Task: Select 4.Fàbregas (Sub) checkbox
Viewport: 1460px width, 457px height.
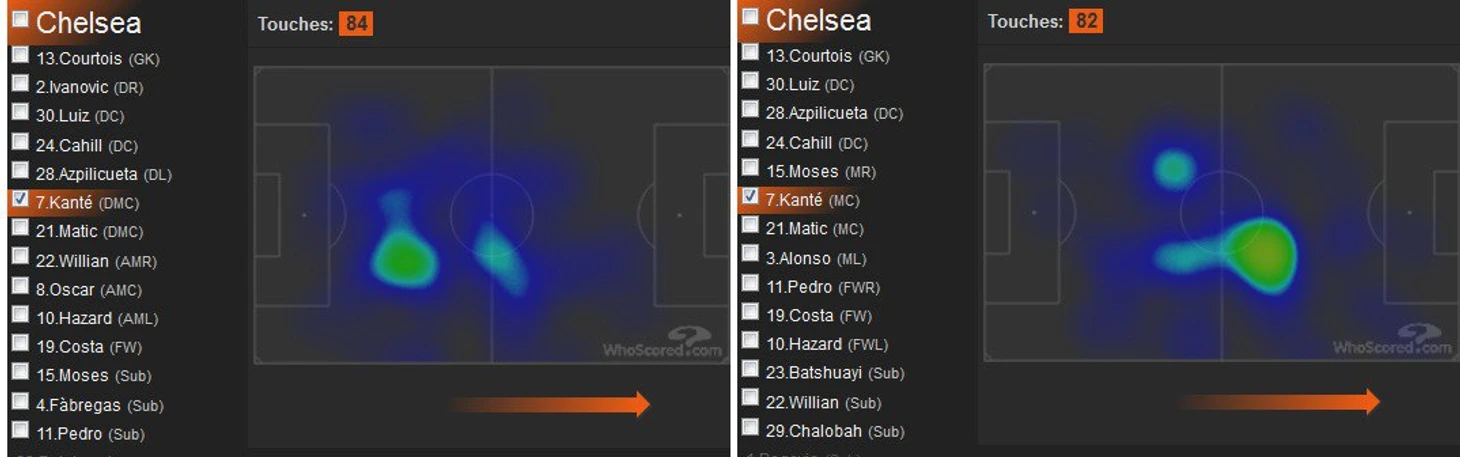Action: tap(20, 402)
